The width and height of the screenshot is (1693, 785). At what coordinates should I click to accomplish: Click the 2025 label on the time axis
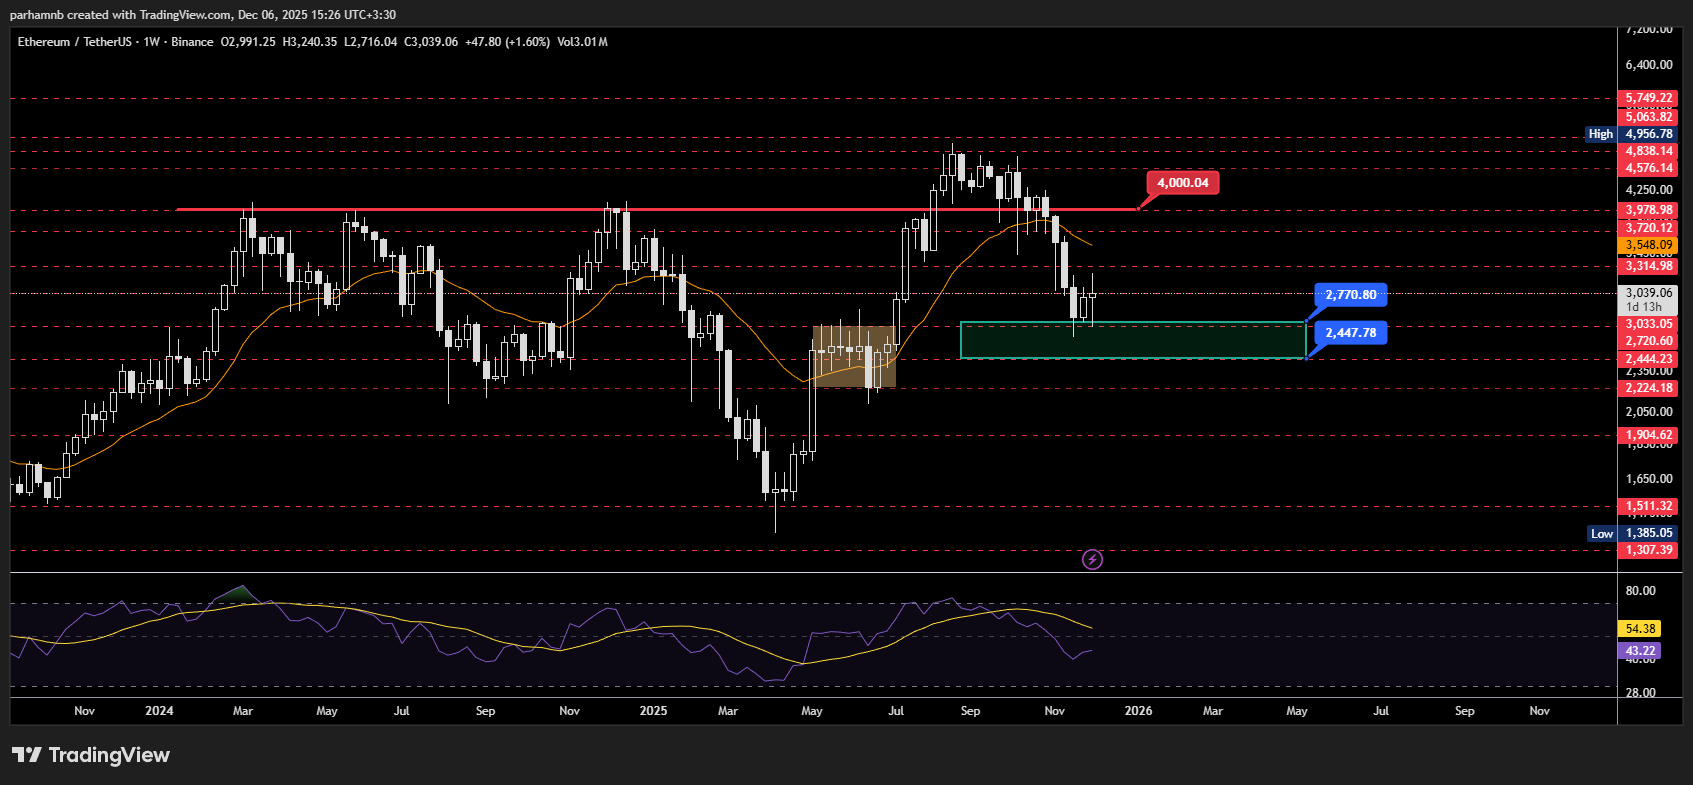[653, 711]
